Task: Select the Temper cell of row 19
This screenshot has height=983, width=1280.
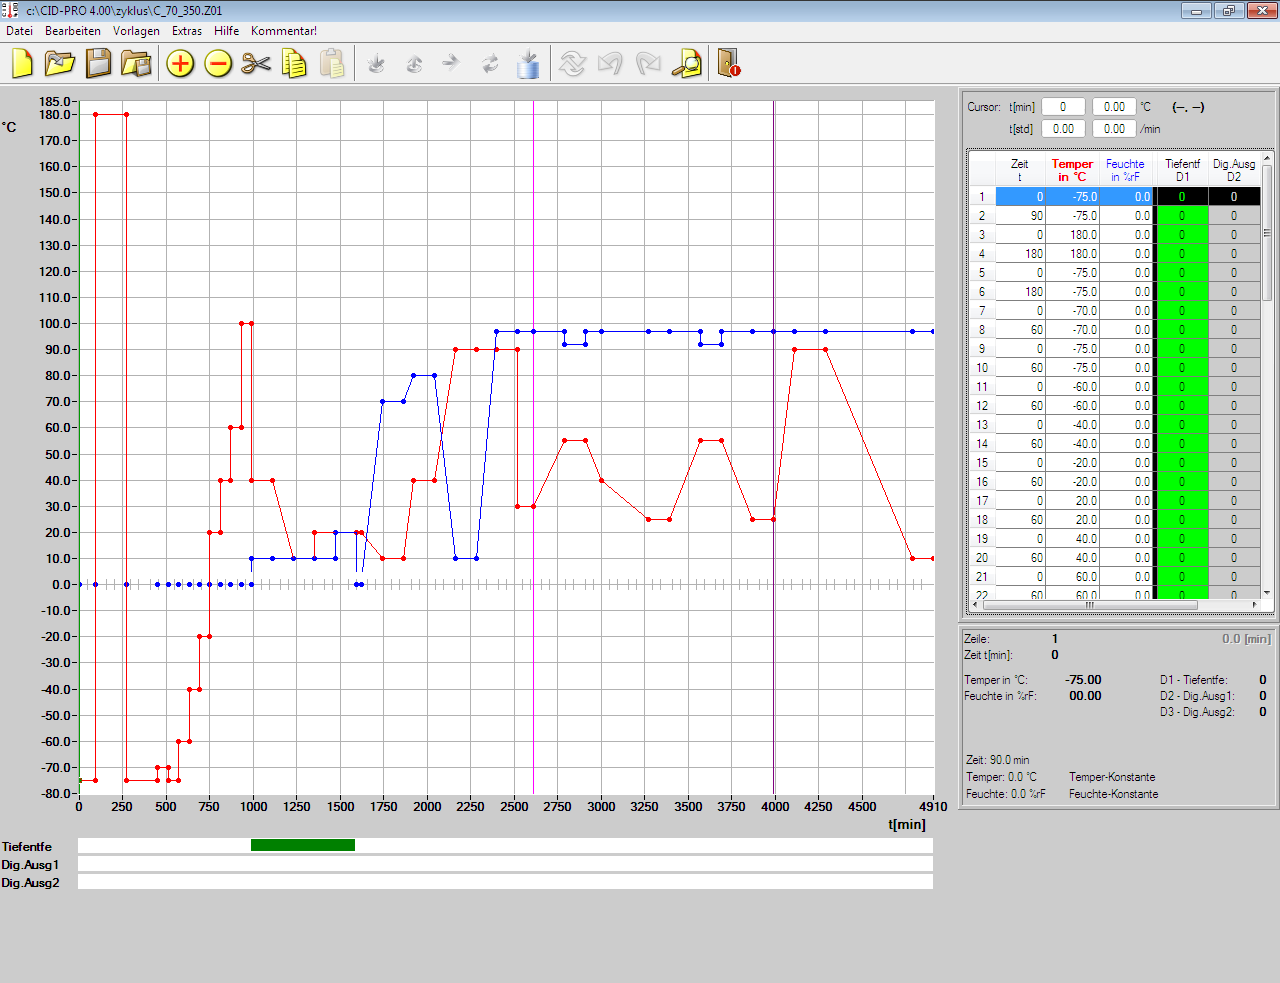Action: point(1072,539)
